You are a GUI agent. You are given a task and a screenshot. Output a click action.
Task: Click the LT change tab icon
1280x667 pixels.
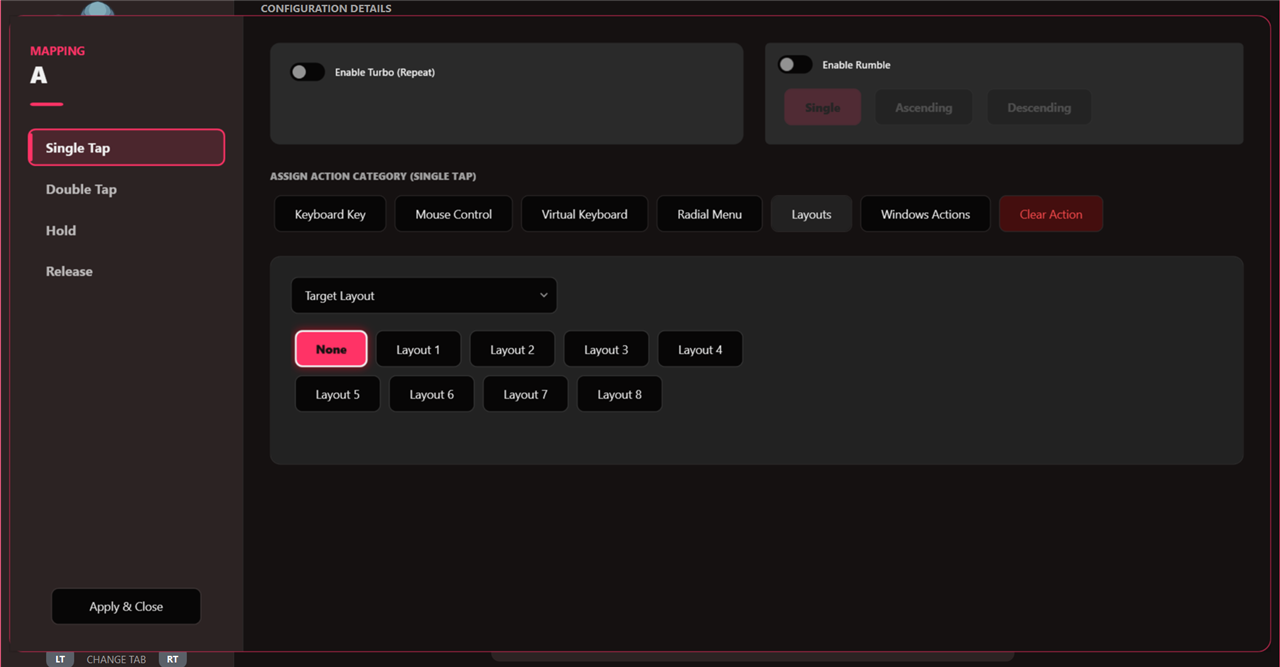click(60, 659)
